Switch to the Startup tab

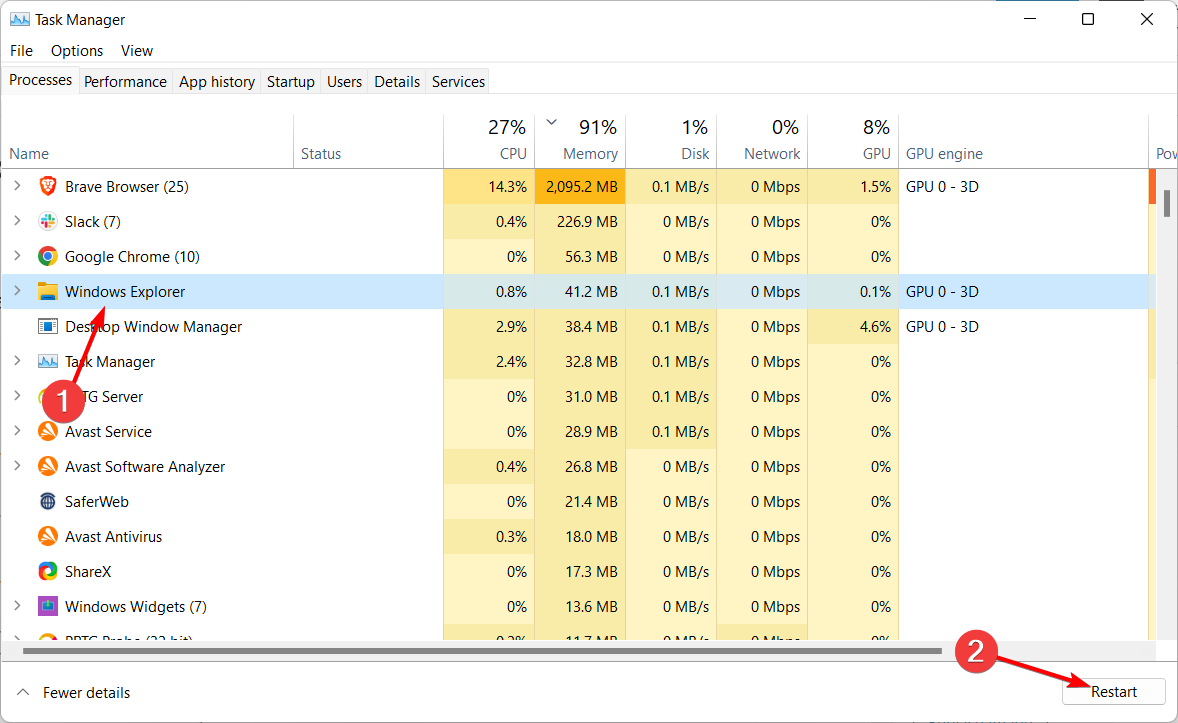[291, 81]
